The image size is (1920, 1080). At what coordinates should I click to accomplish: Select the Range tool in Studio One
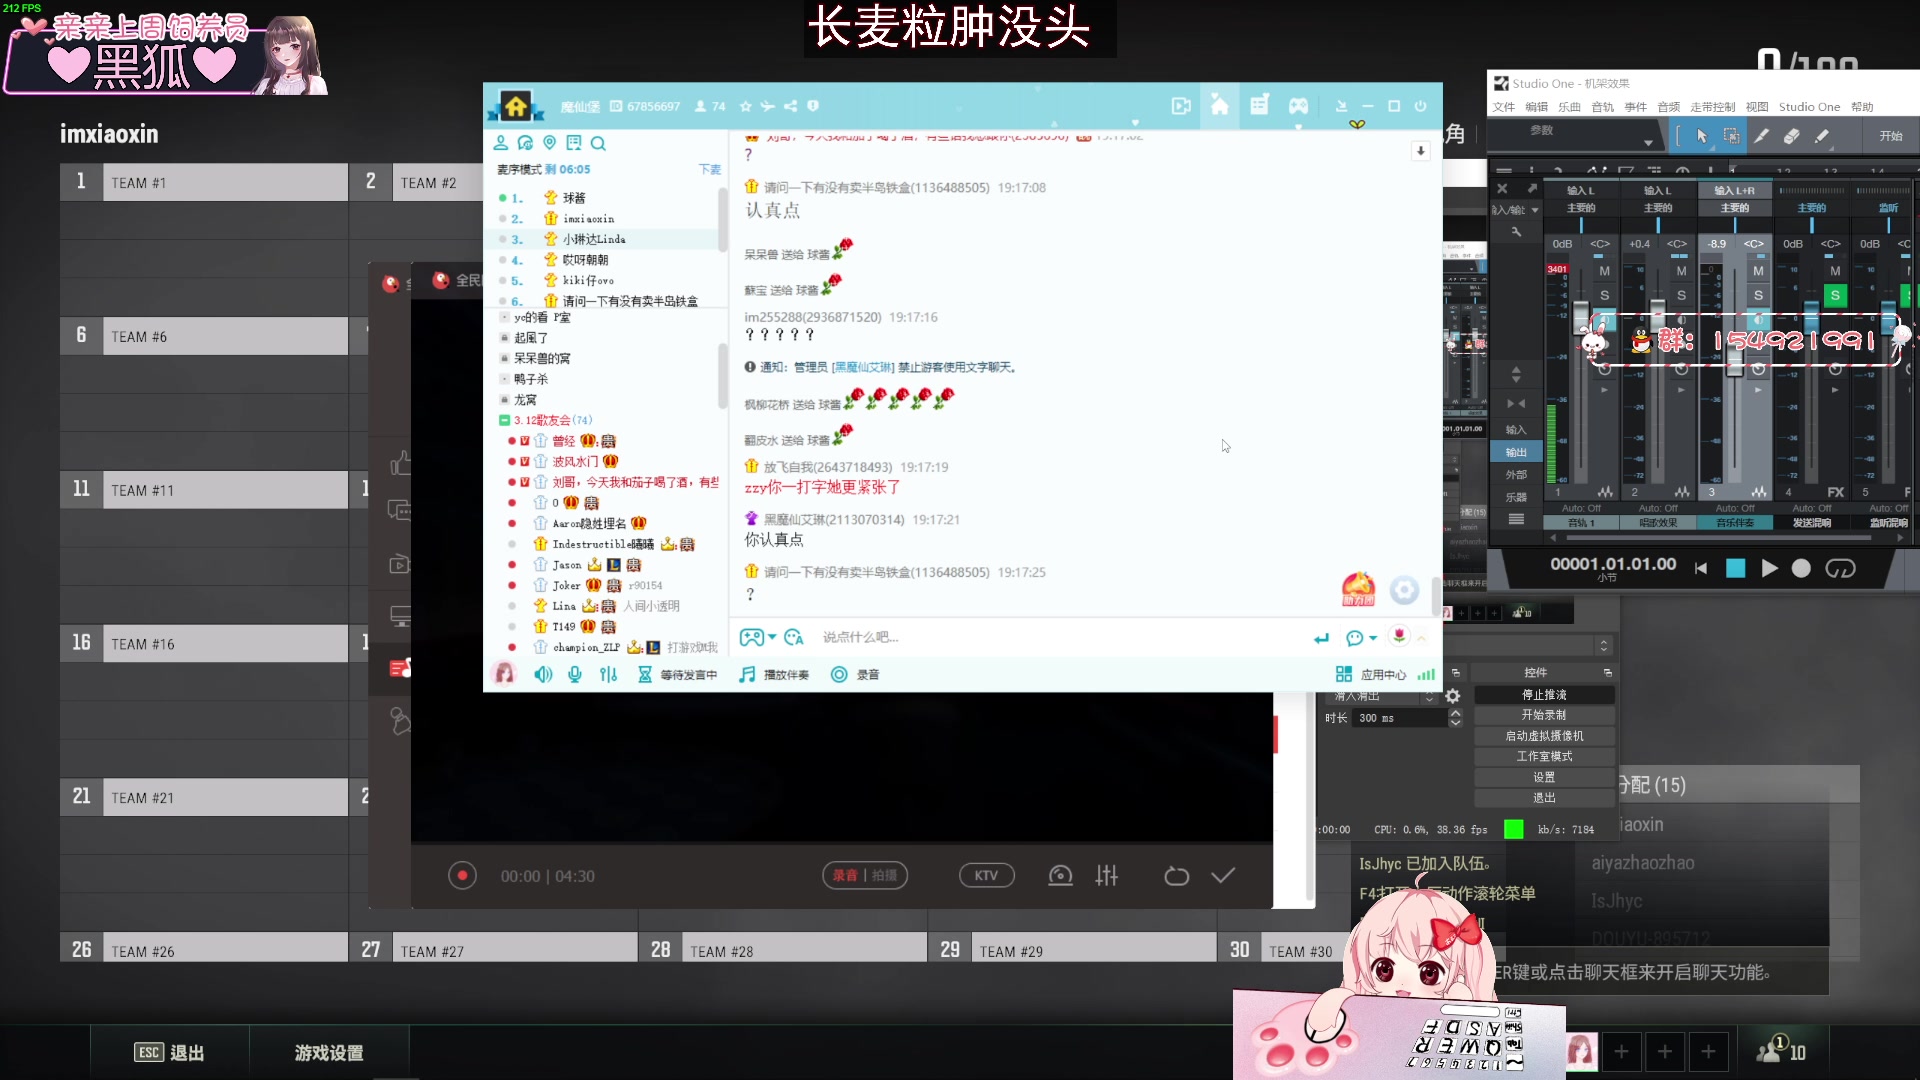click(1731, 136)
